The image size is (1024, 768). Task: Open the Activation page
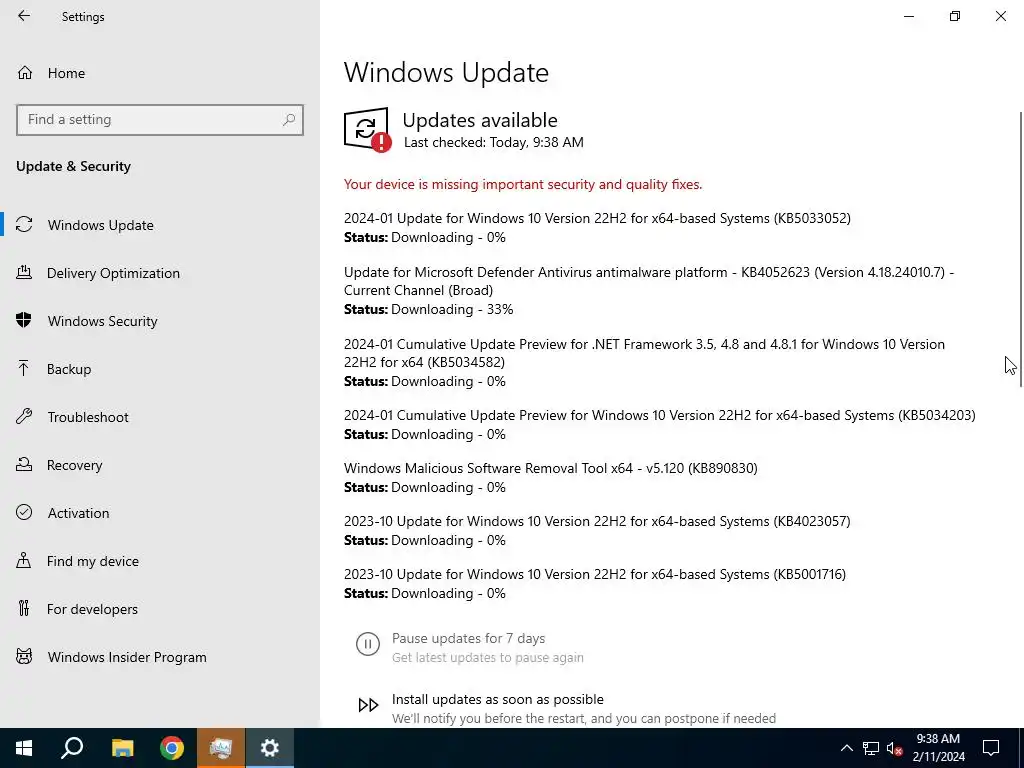tap(160, 513)
